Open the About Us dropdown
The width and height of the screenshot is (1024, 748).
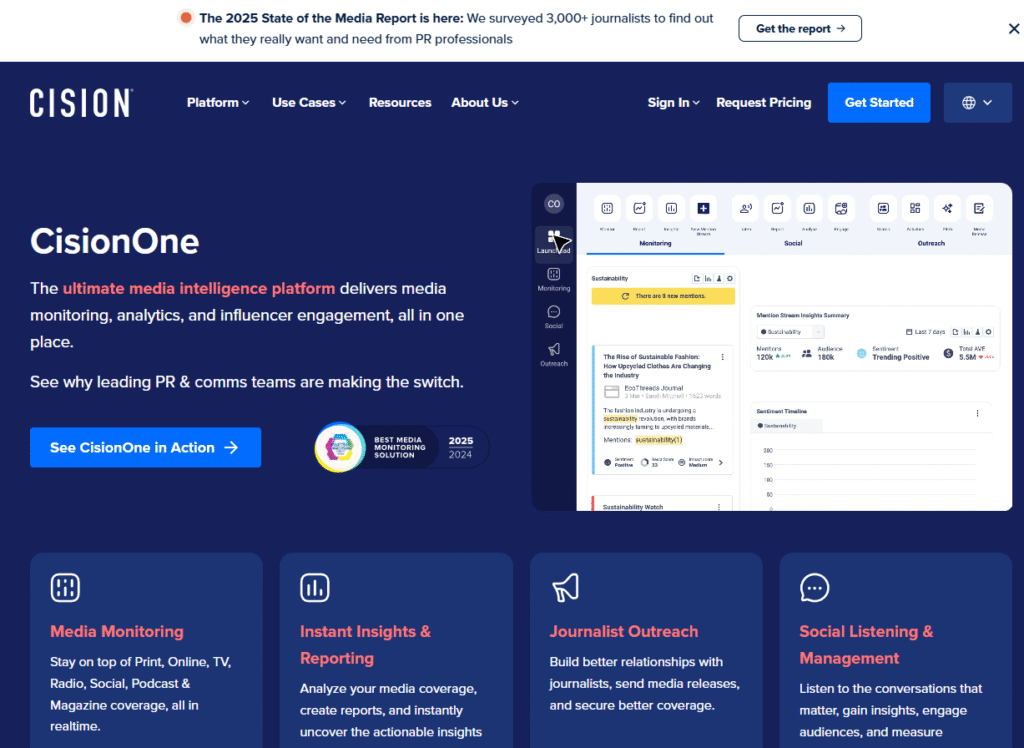point(485,102)
